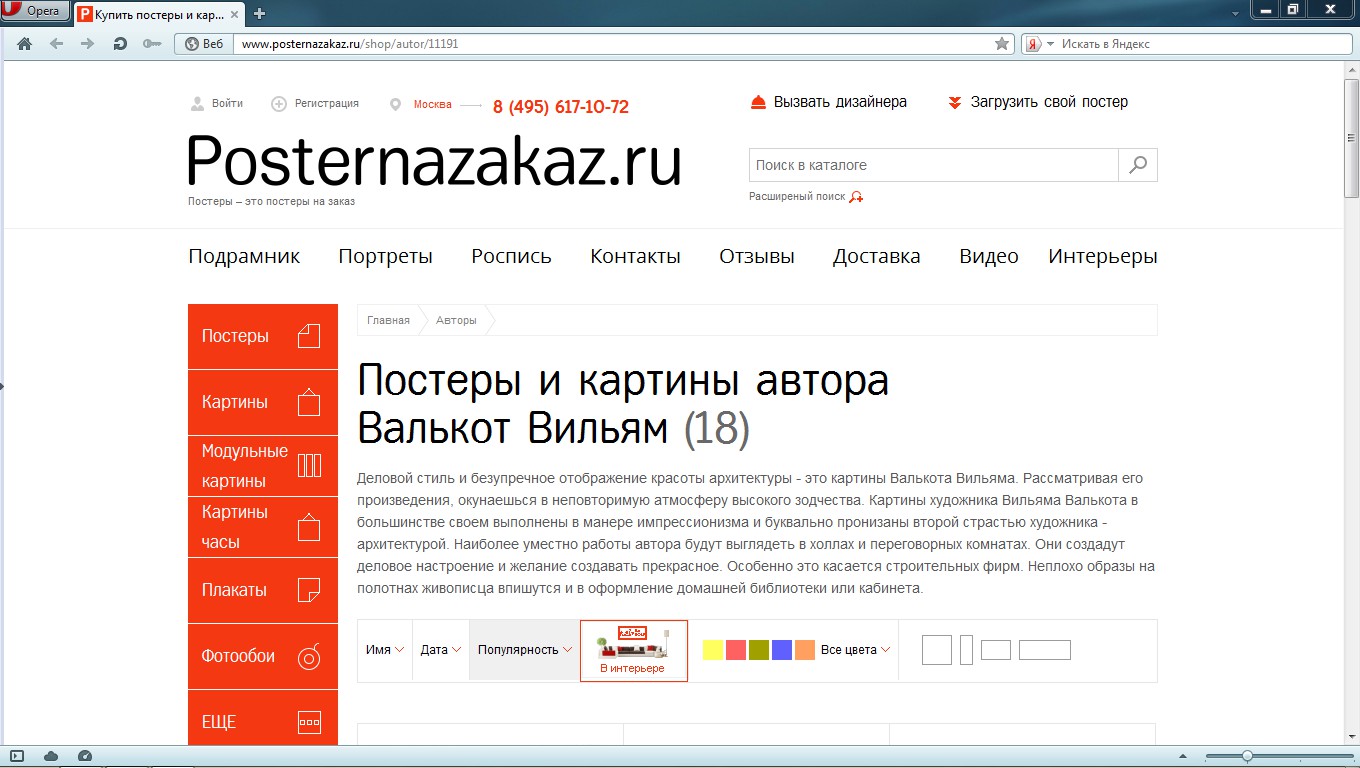Open the Интерьеры menu item
Screen dimensions: 1360x768
(1103, 256)
